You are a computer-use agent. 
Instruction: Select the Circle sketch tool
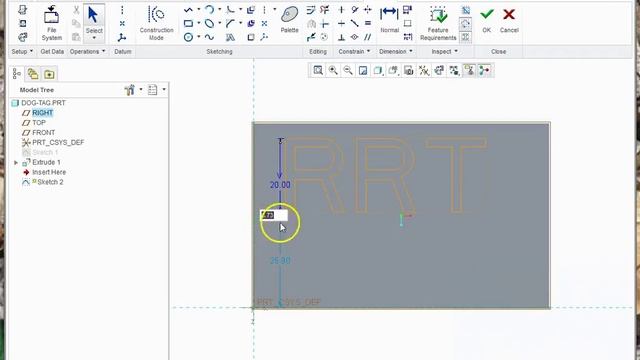[x=188, y=37]
